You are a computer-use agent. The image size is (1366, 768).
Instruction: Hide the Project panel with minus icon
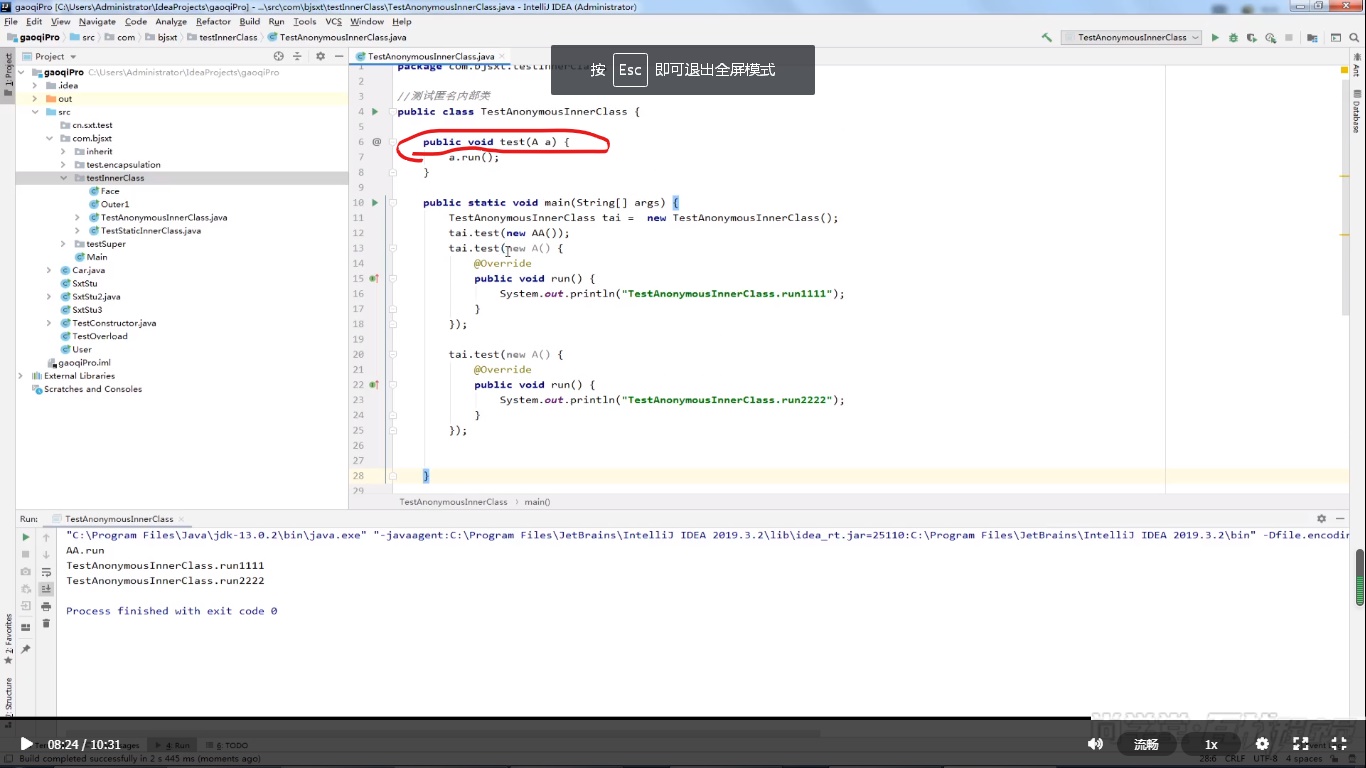point(340,56)
